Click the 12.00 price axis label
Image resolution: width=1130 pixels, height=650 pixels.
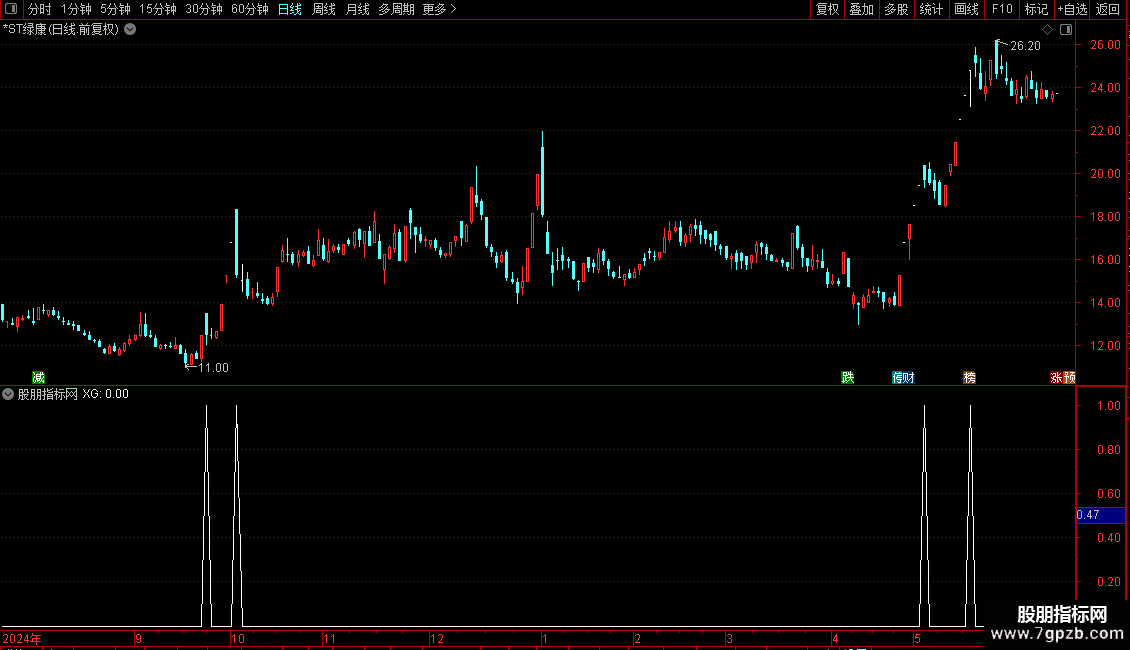[1105, 346]
